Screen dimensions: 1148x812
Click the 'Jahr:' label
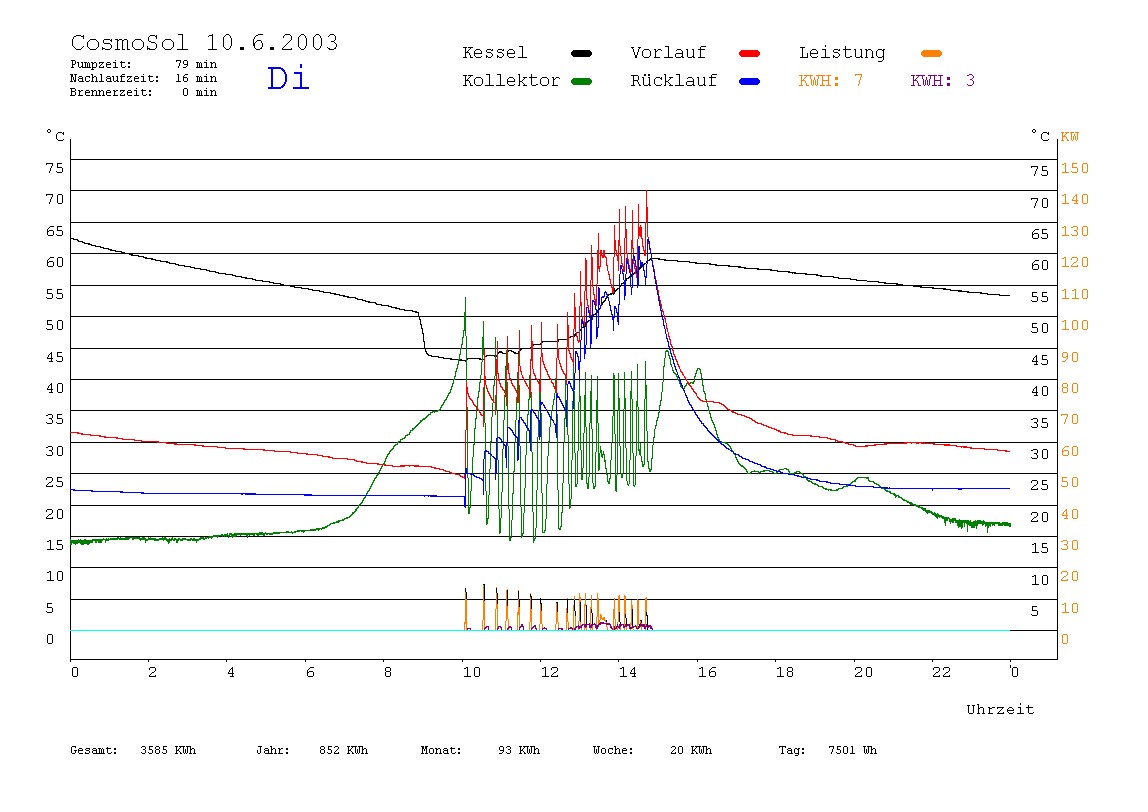pos(273,750)
